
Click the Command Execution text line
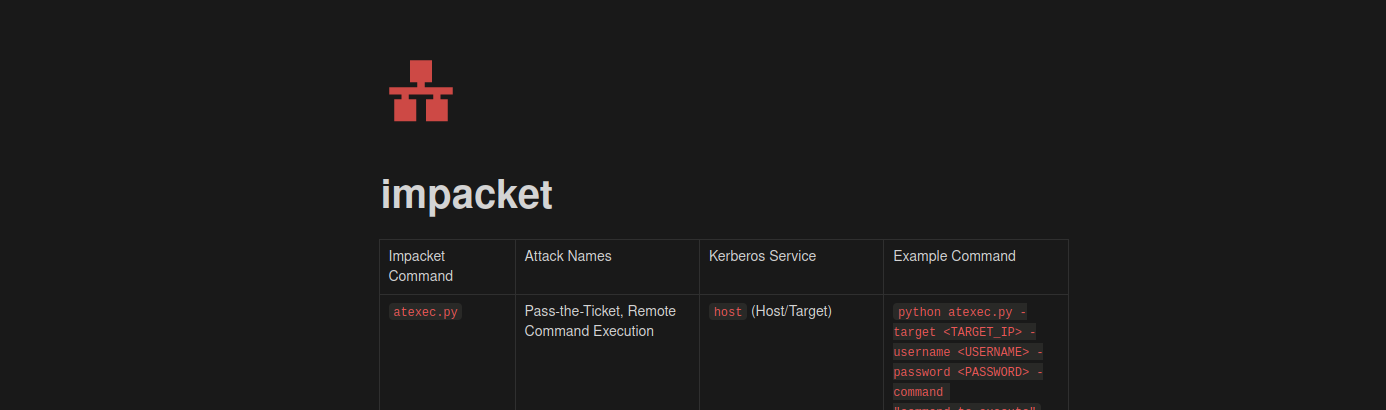pyautogui.click(x=589, y=331)
